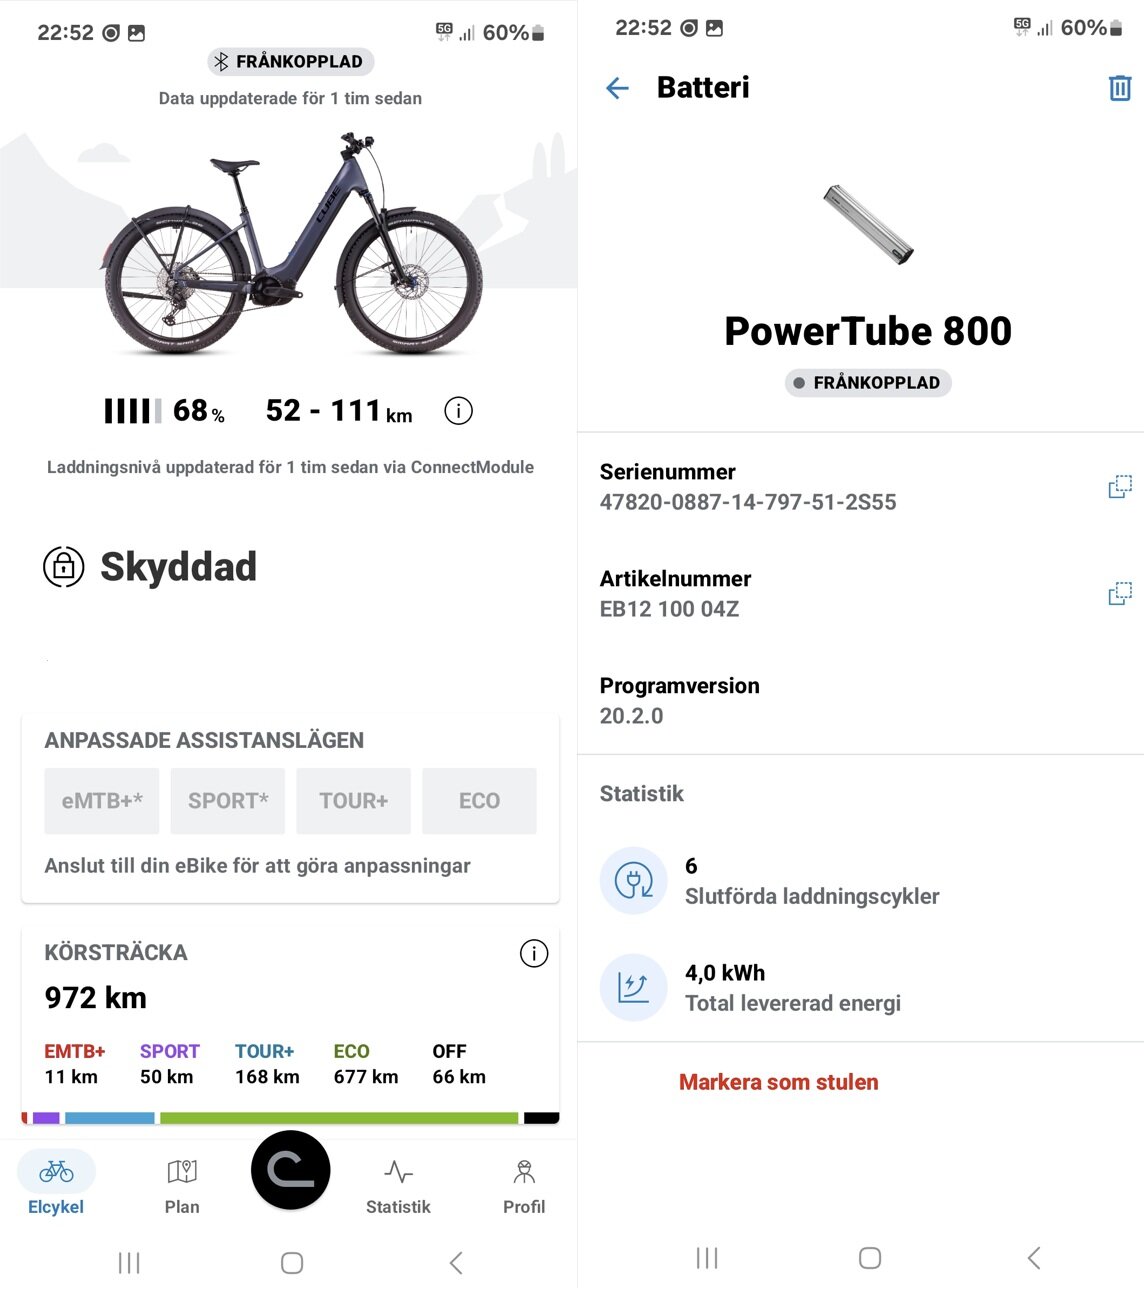Open range info icon beside 52 - 111 km
1144x1294 pixels.
click(458, 411)
